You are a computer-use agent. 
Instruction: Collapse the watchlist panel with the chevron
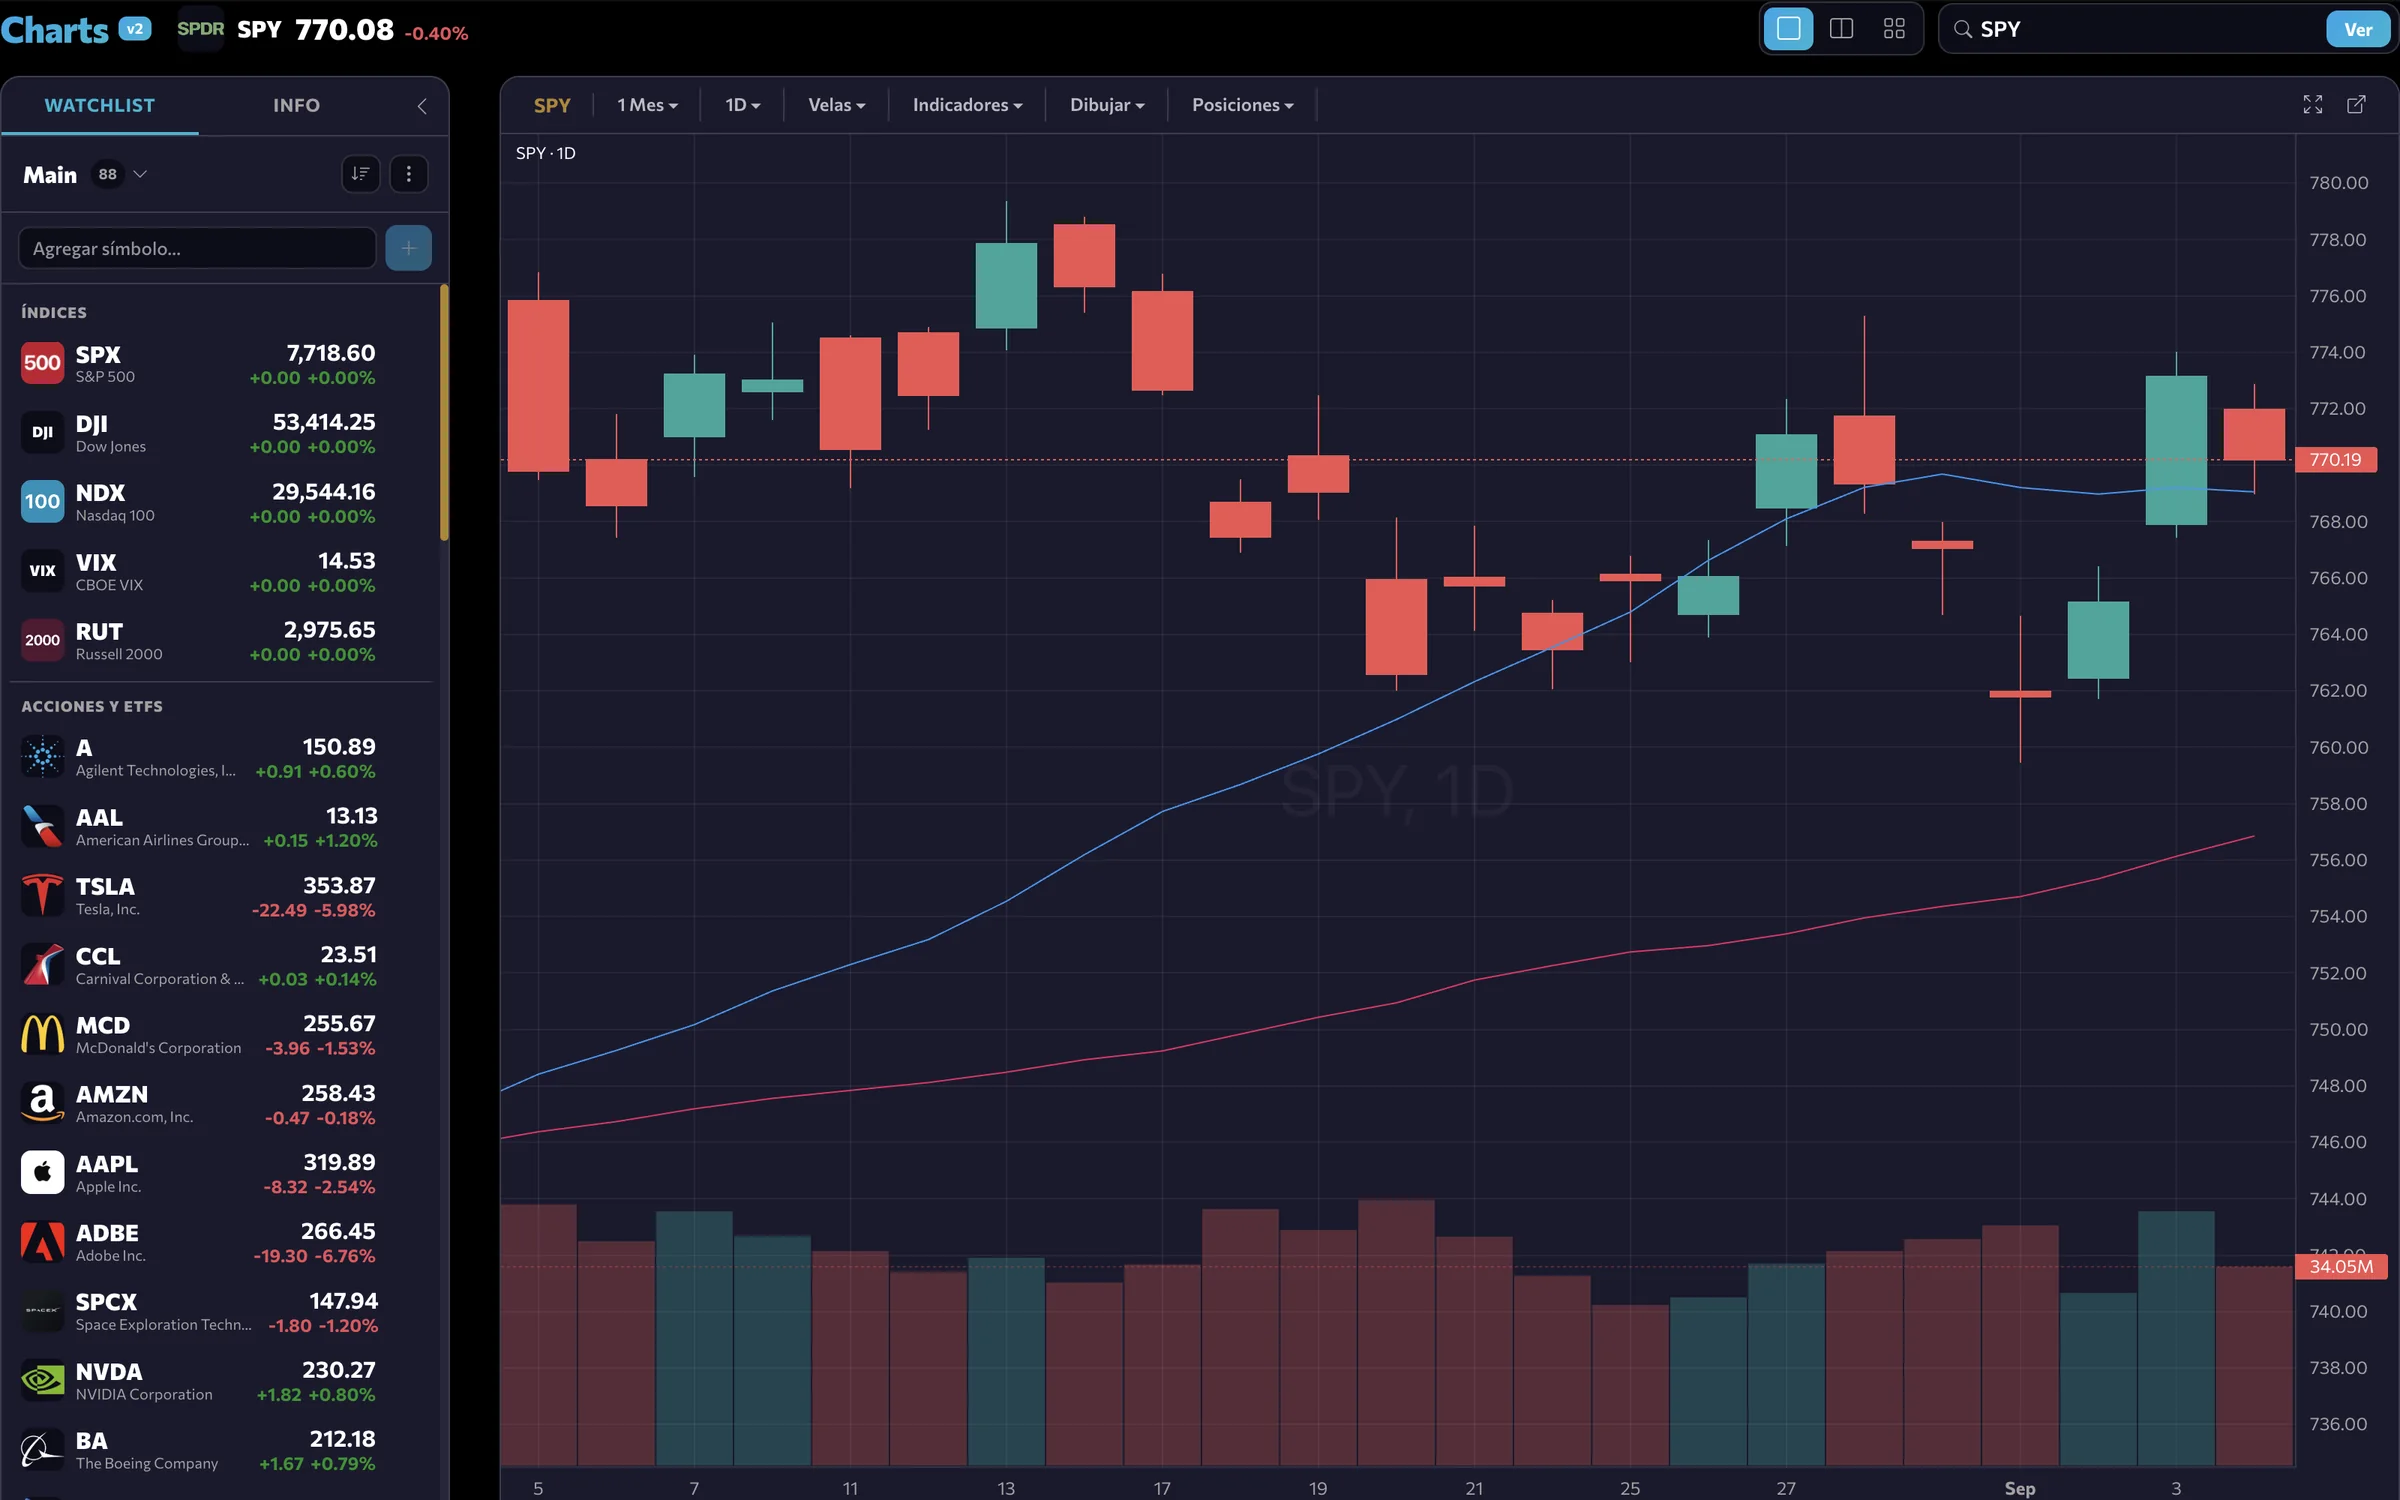coord(422,106)
